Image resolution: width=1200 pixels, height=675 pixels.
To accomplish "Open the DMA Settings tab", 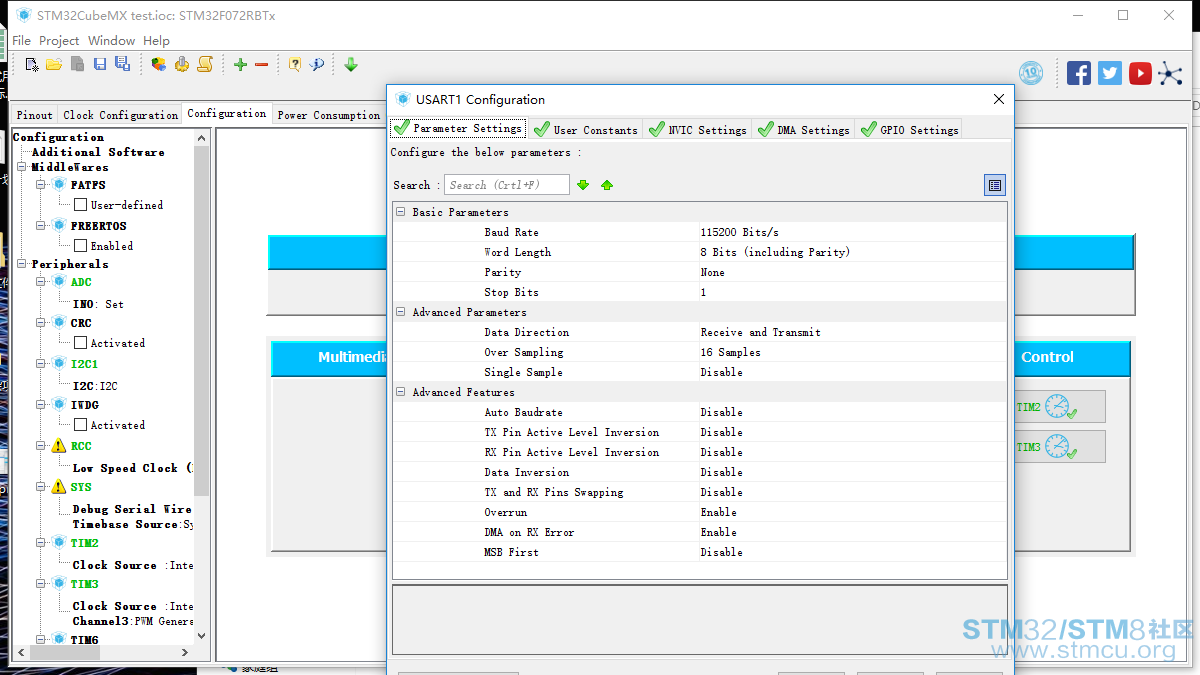I will tap(804, 129).
